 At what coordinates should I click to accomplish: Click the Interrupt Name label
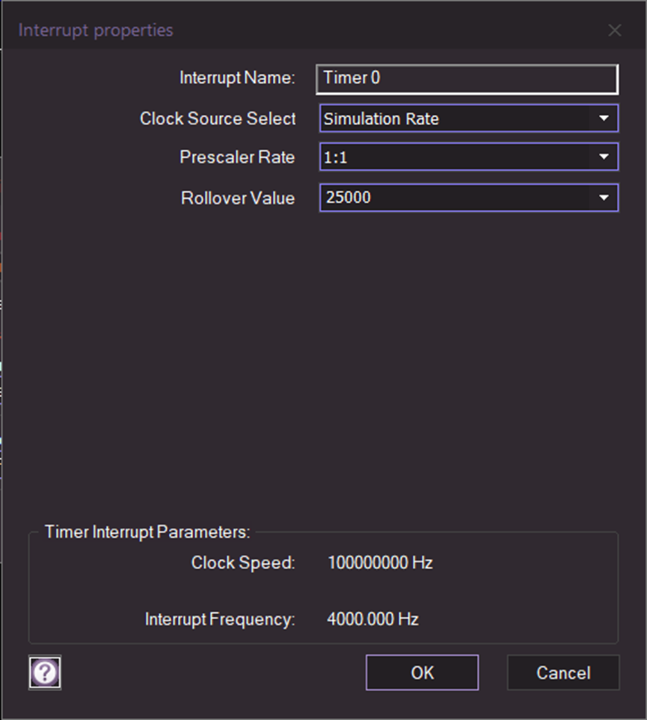(x=237, y=78)
